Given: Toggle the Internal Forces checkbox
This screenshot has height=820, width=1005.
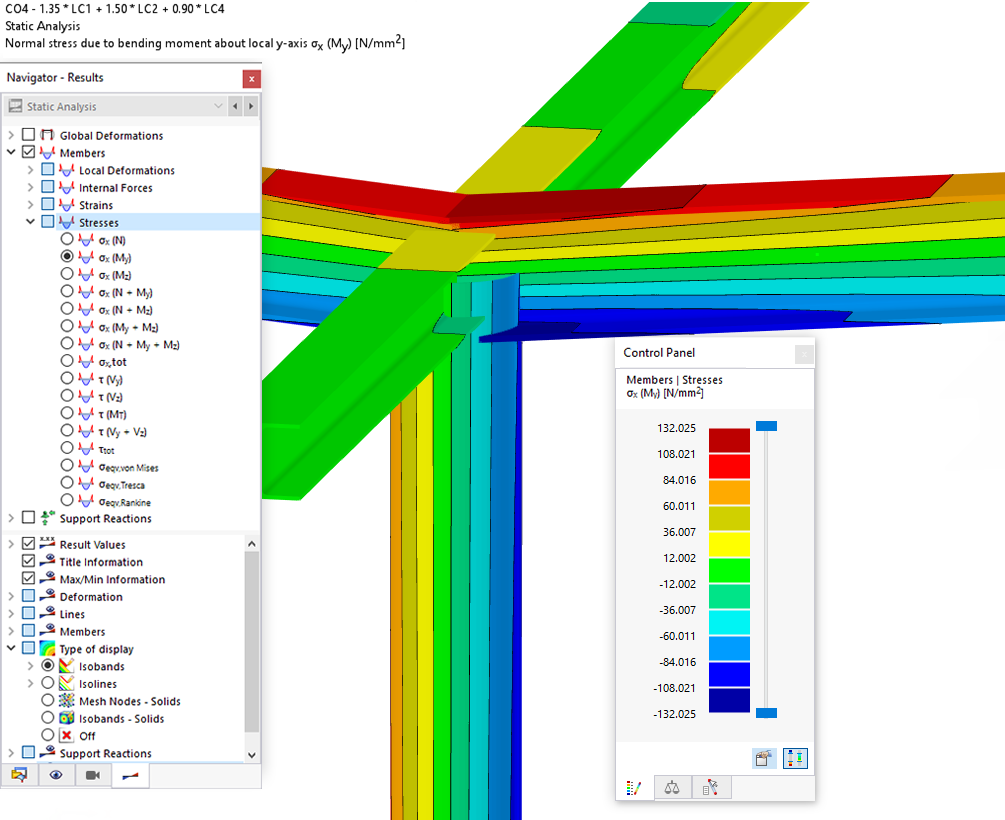Looking at the screenshot, I should click(47, 187).
